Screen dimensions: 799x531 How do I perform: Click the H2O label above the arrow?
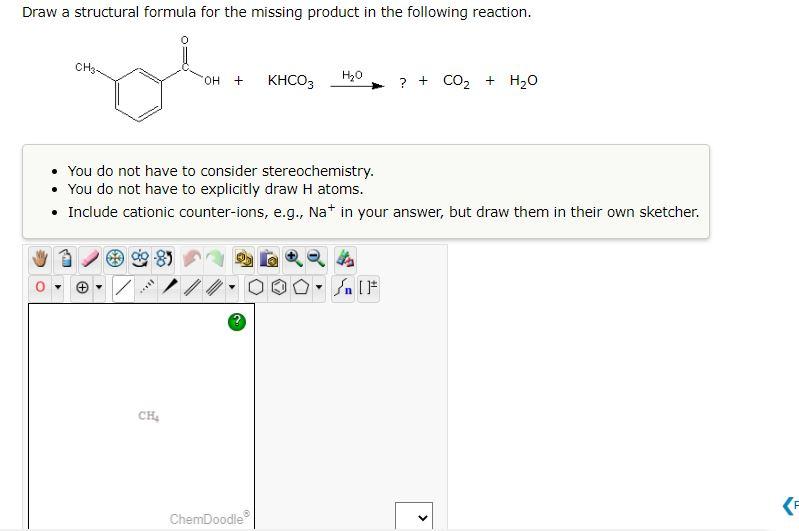(x=352, y=75)
